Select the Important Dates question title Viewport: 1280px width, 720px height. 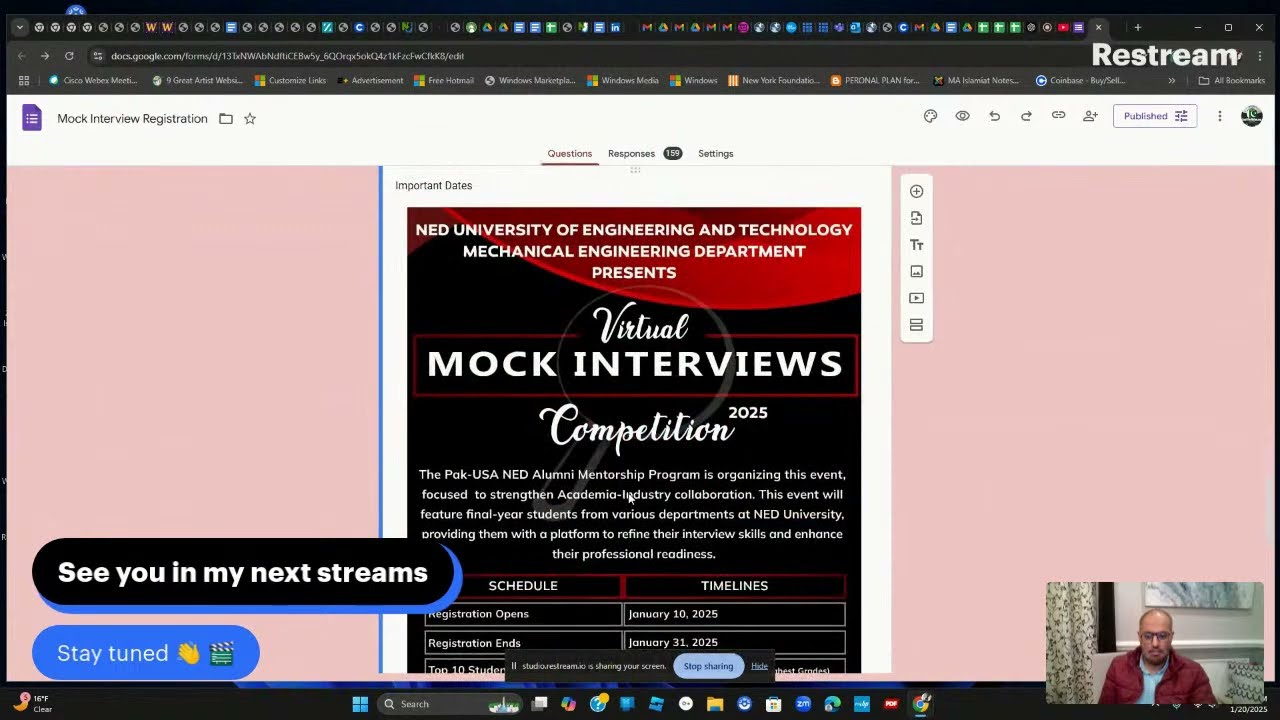point(433,185)
